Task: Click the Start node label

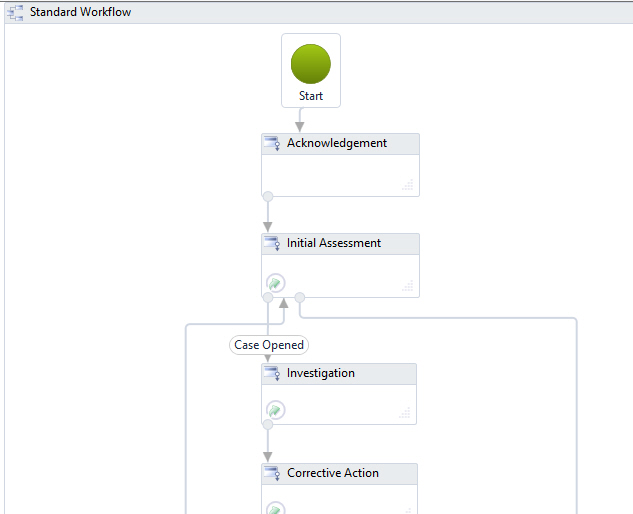Action: [311, 96]
